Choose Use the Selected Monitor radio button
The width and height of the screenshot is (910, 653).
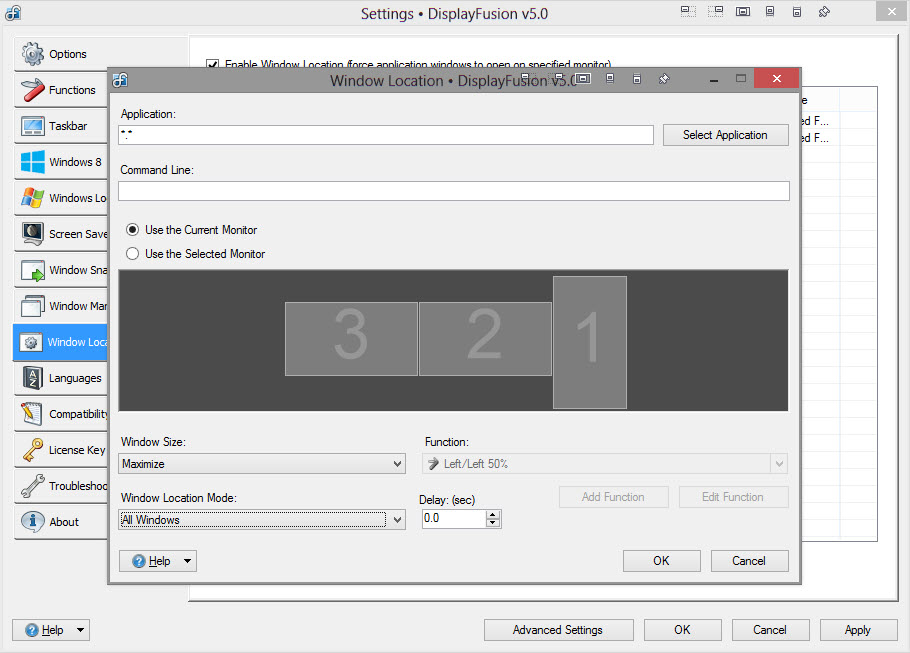[x=133, y=254]
